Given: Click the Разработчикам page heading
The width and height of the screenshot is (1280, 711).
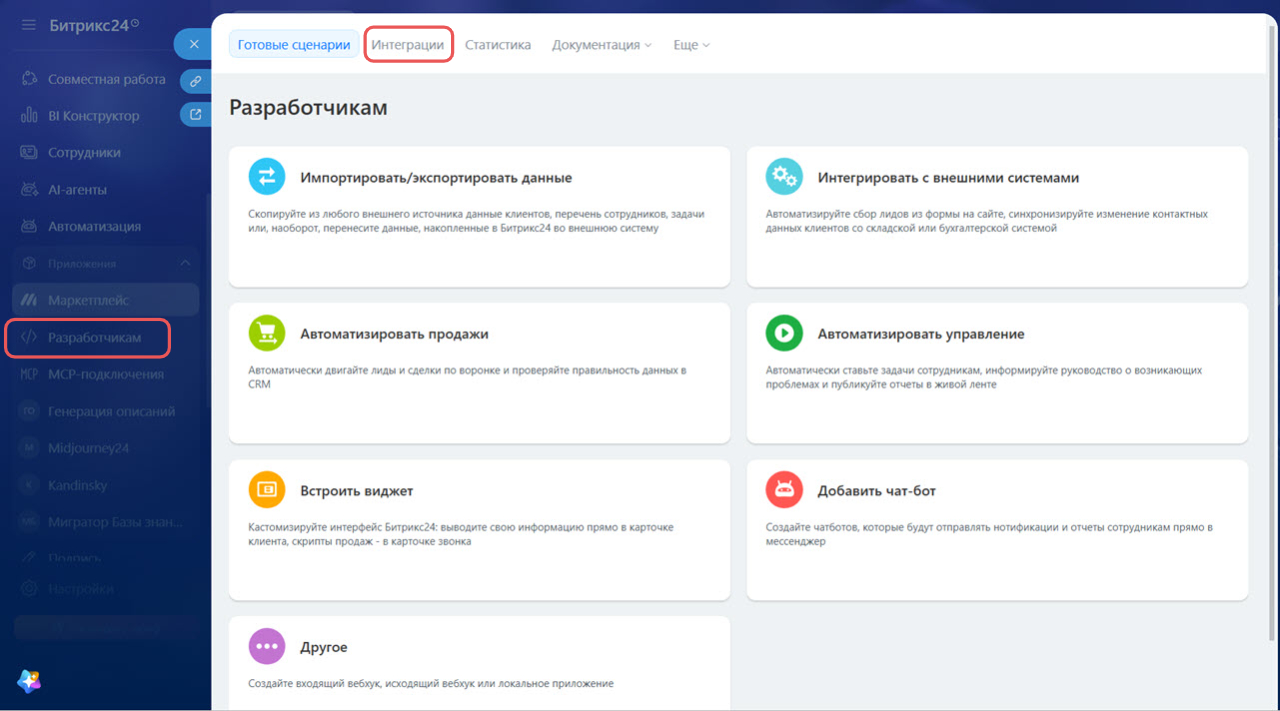Looking at the screenshot, I should coord(308,107).
